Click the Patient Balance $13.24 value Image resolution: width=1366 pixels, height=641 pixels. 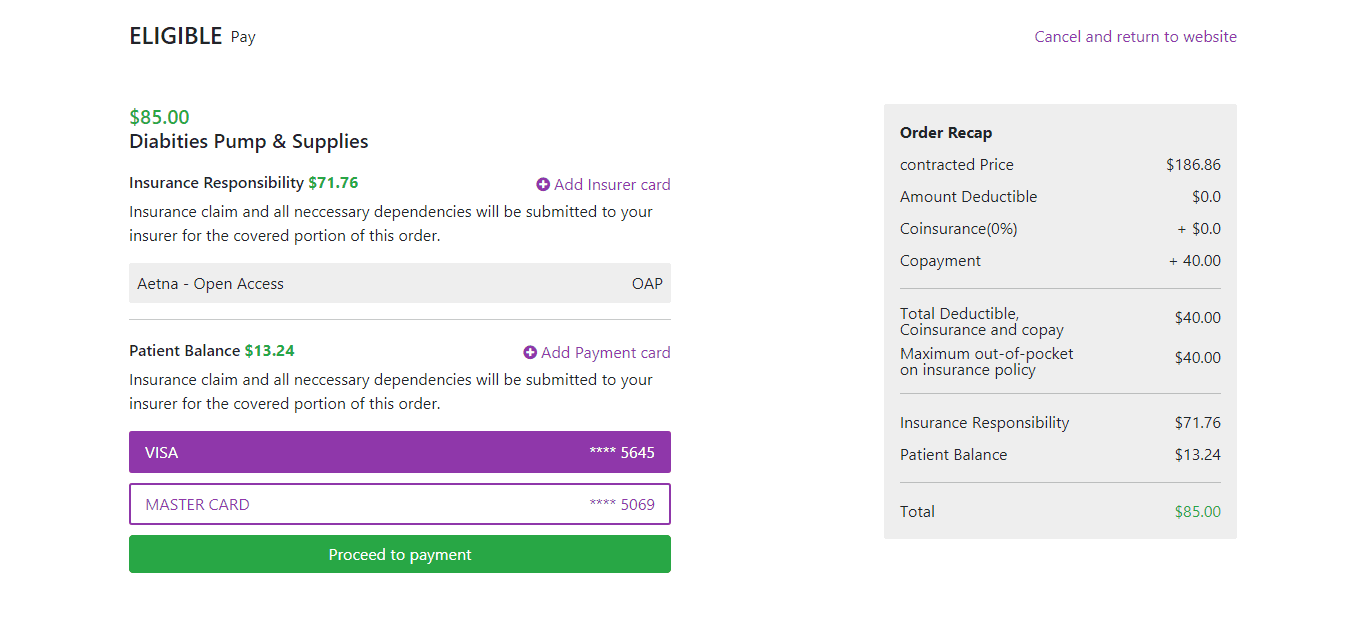[x=1198, y=454]
